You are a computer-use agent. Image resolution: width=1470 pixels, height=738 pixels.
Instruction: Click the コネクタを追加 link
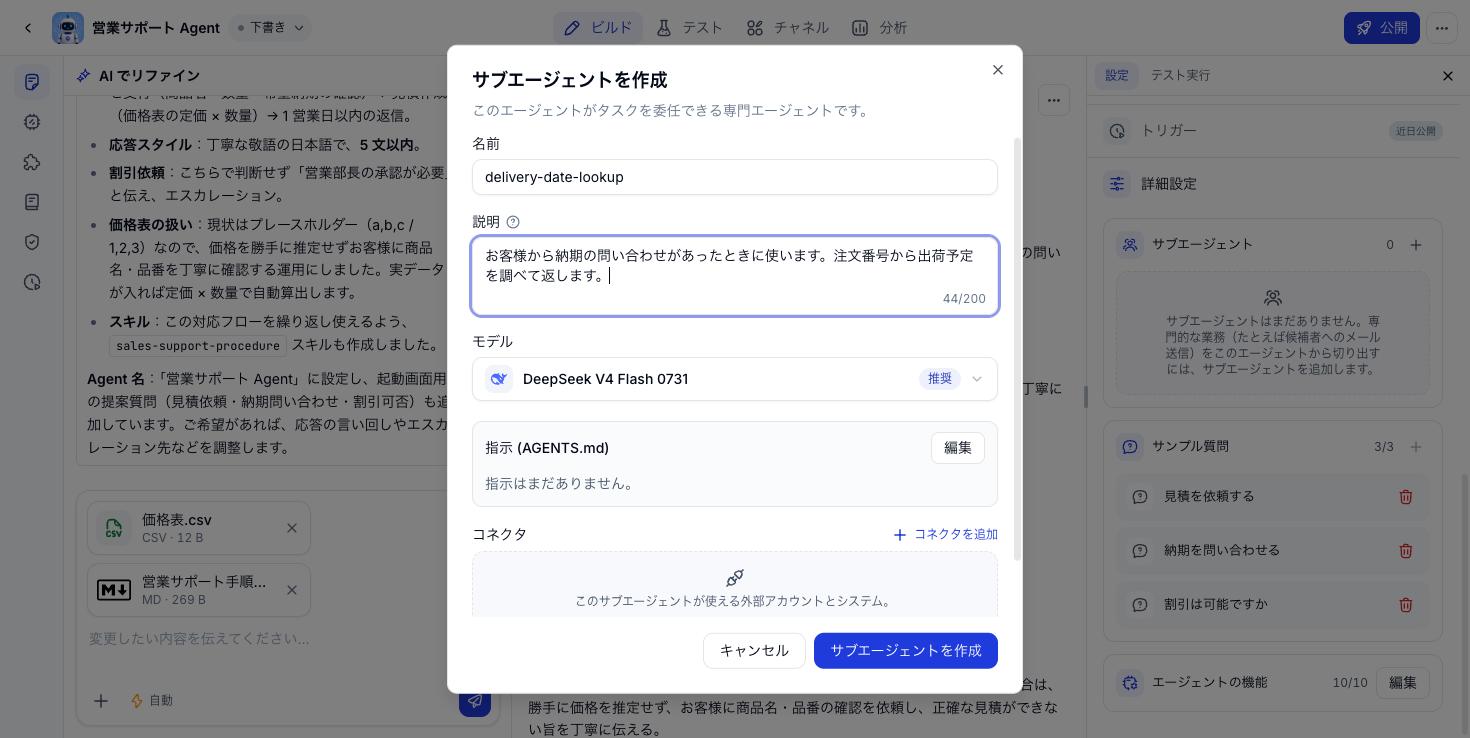pos(945,535)
